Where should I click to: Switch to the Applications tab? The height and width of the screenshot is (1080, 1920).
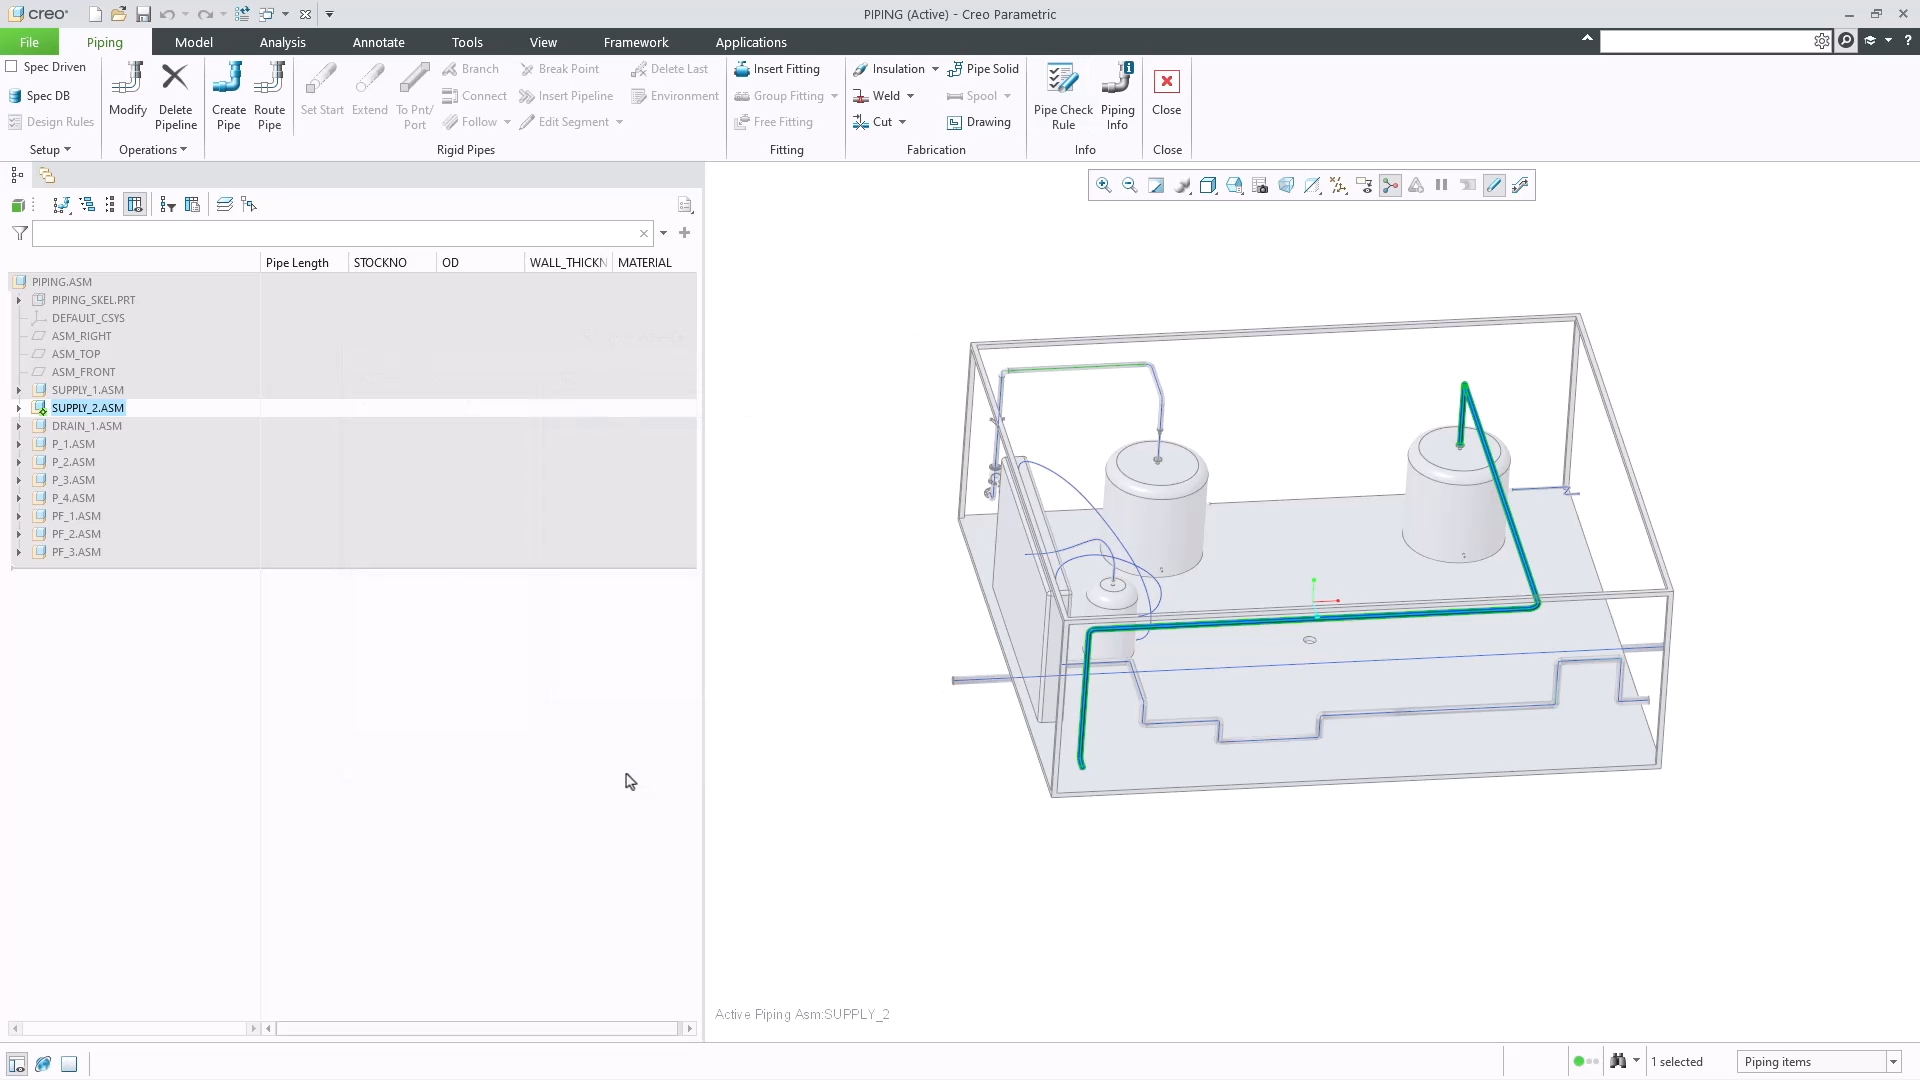pos(751,42)
